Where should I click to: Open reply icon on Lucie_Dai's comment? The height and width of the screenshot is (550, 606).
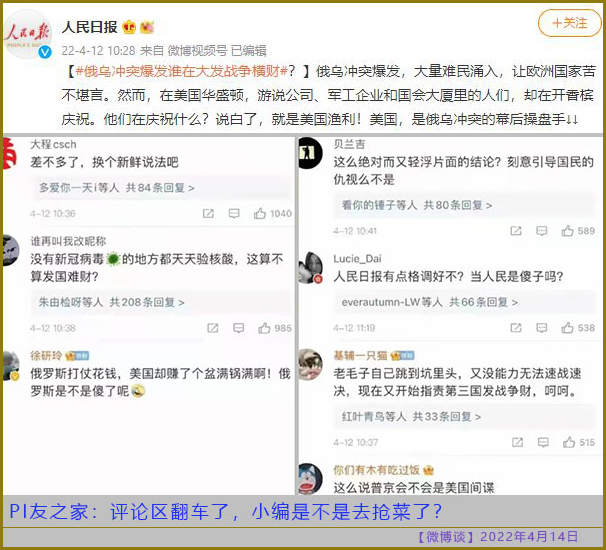pyautogui.click(x=541, y=328)
